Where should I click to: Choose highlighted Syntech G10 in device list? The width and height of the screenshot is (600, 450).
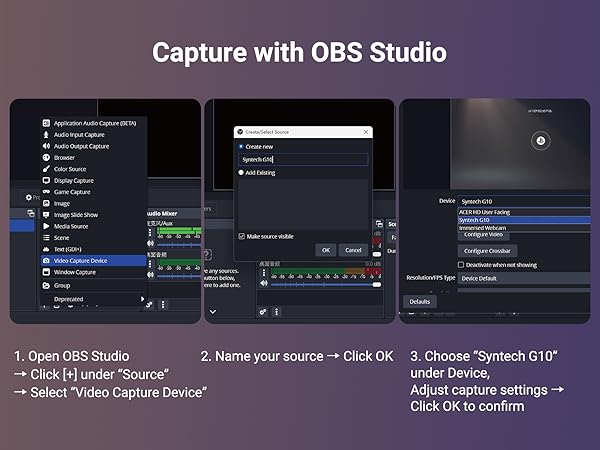(524, 220)
